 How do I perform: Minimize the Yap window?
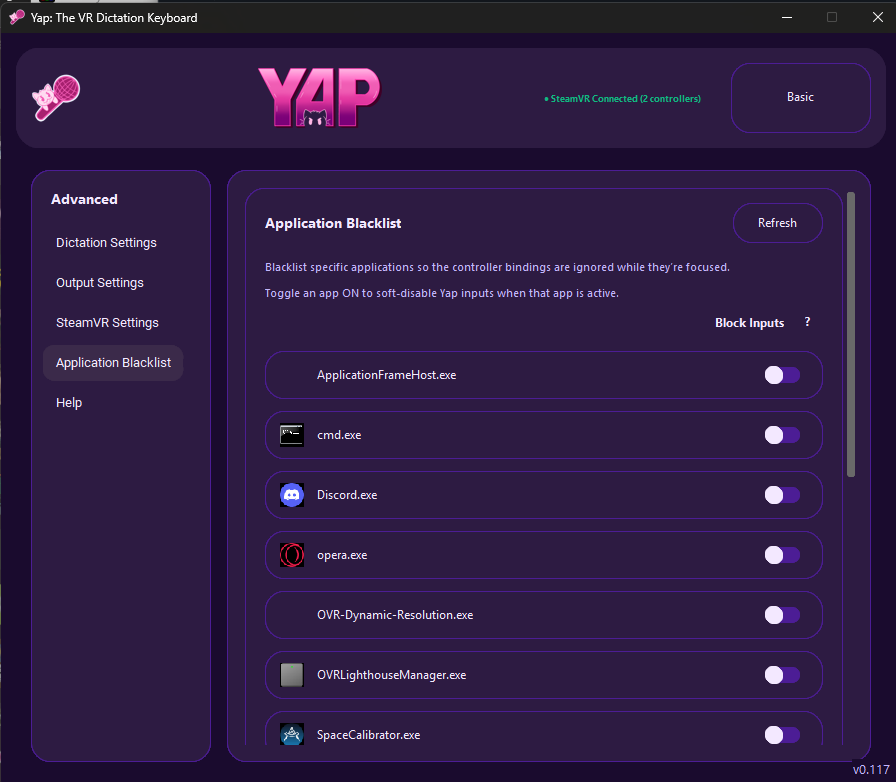(x=787, y=17)
